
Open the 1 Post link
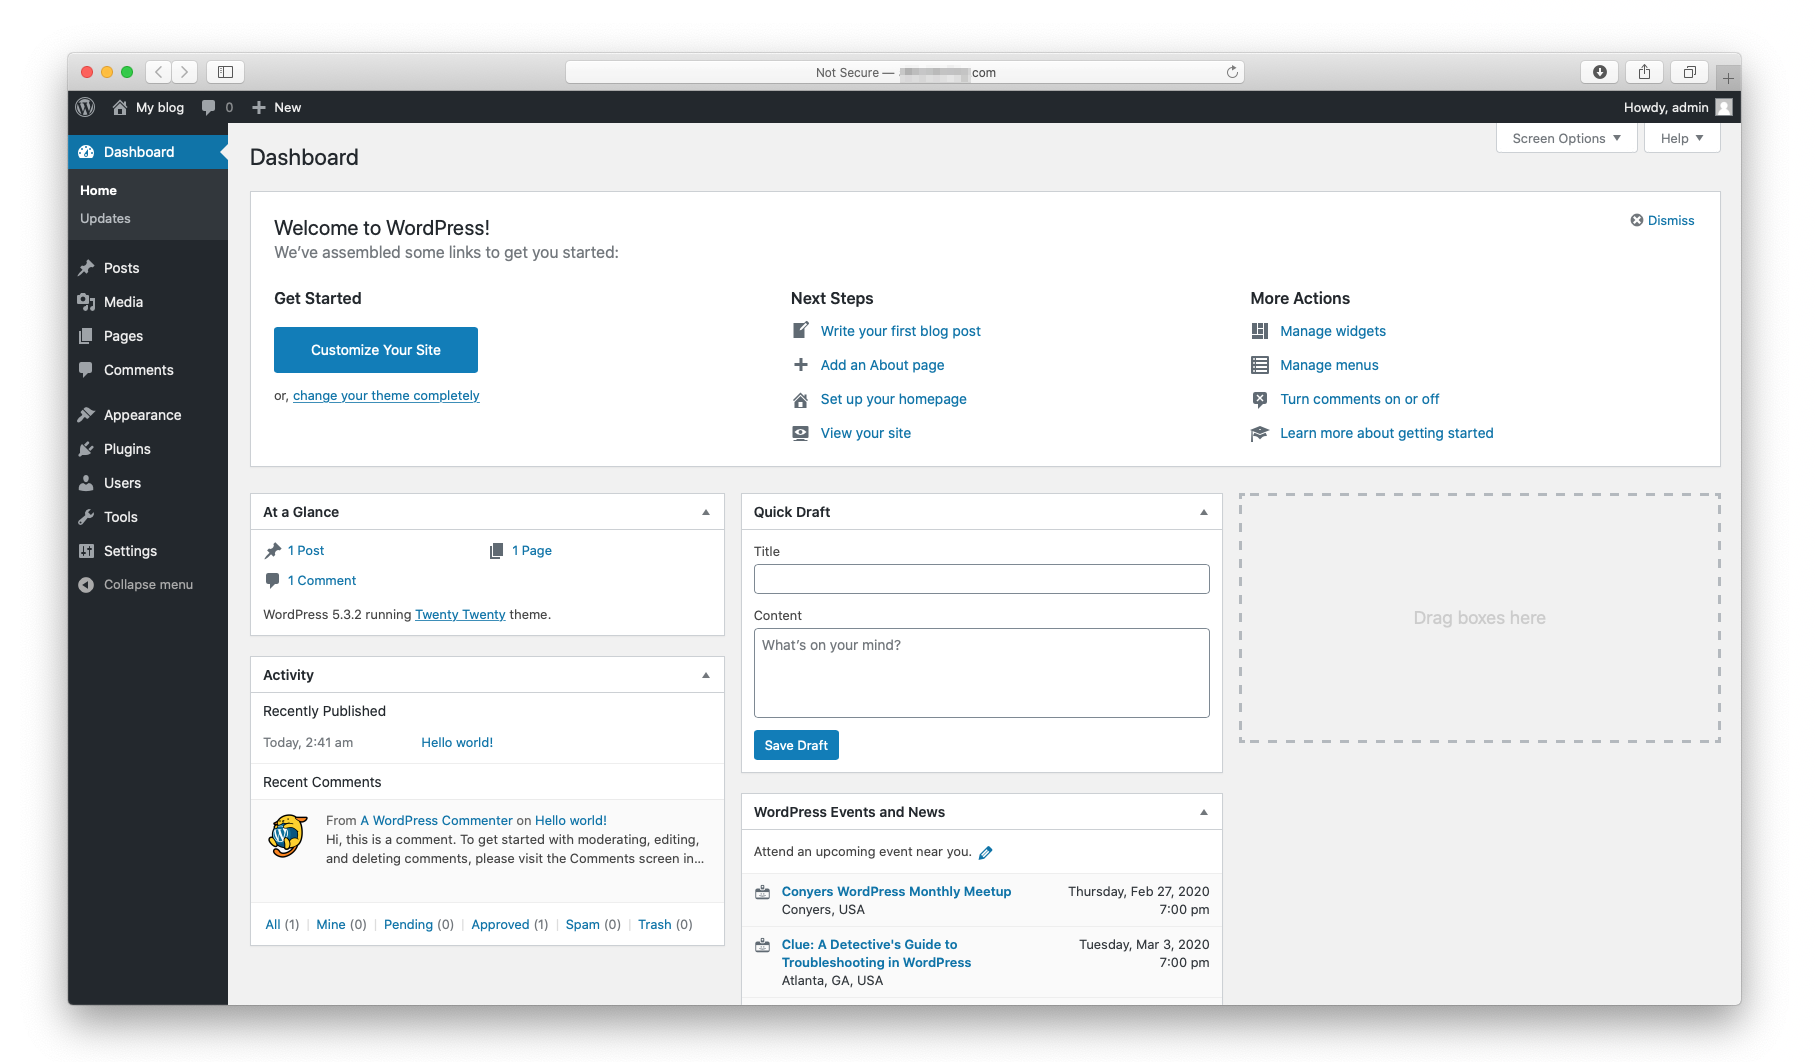(x=306, y=551)
